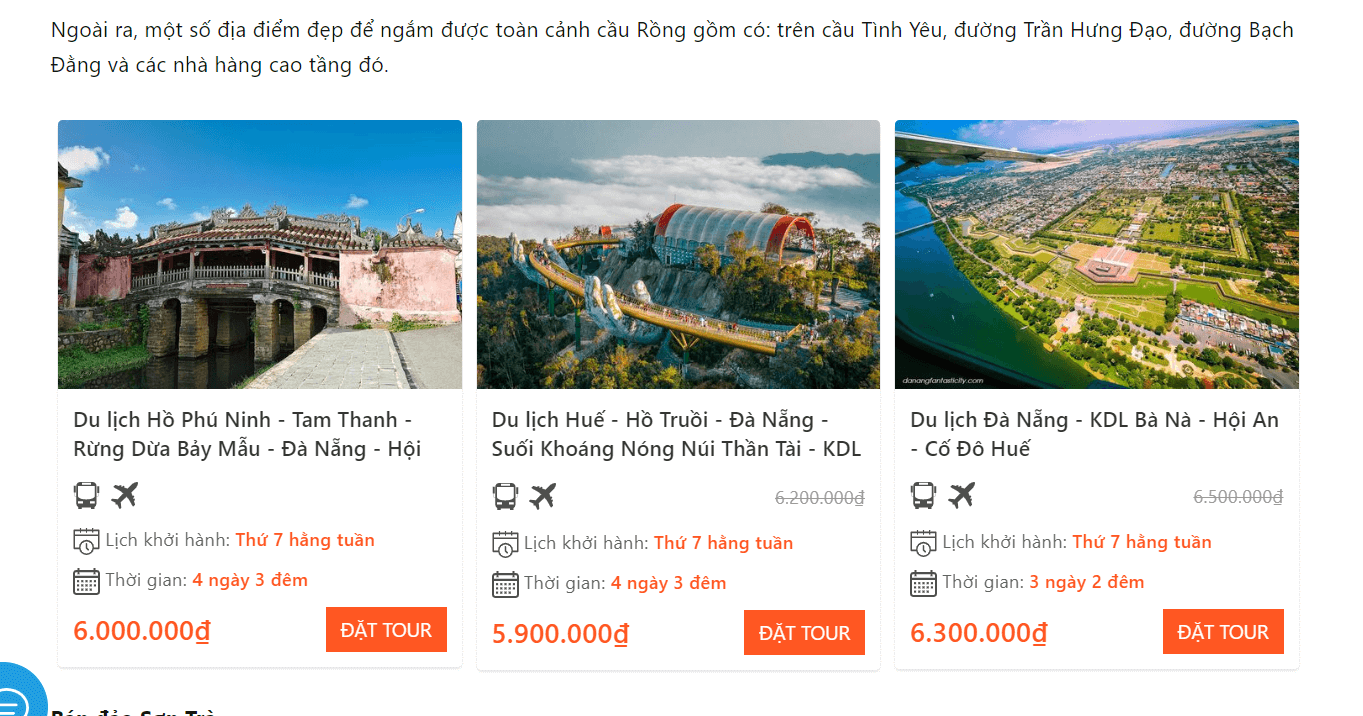Click the bus icon on the Hồ Phú Ninh tour
The height and width of the screenshot is (716, 1363).
87,494
